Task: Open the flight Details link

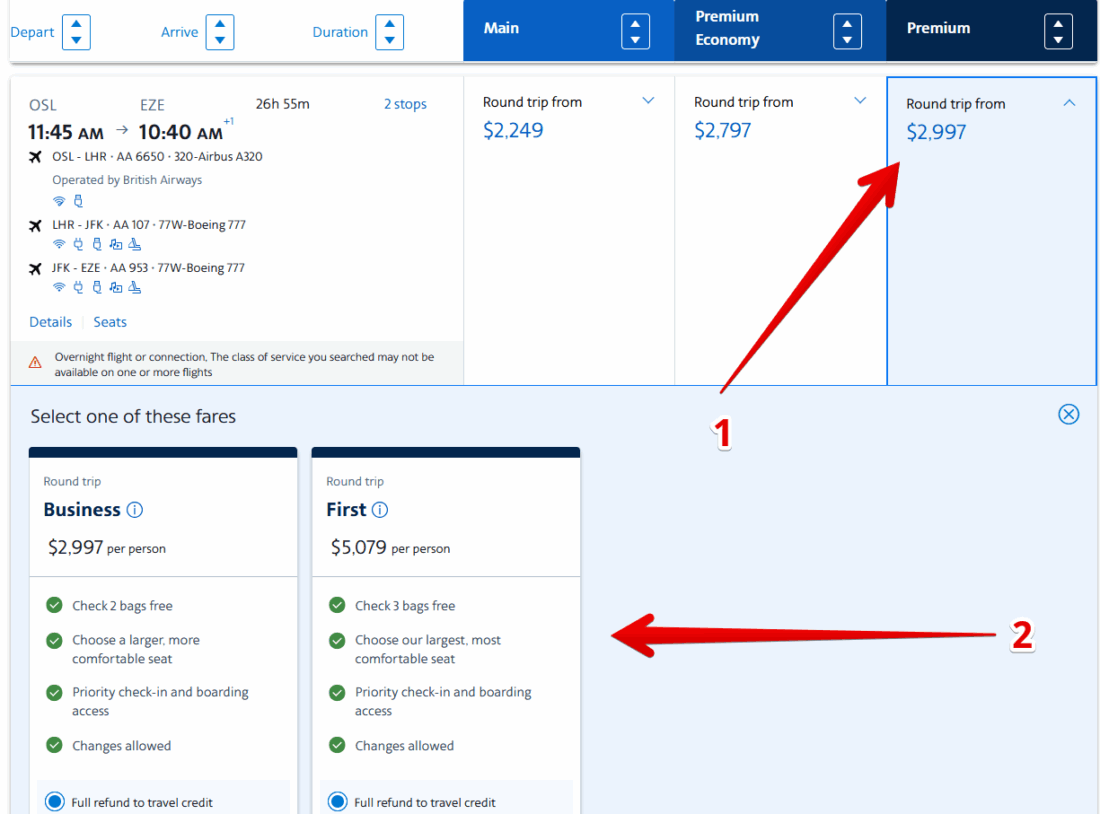Action: 50,322
